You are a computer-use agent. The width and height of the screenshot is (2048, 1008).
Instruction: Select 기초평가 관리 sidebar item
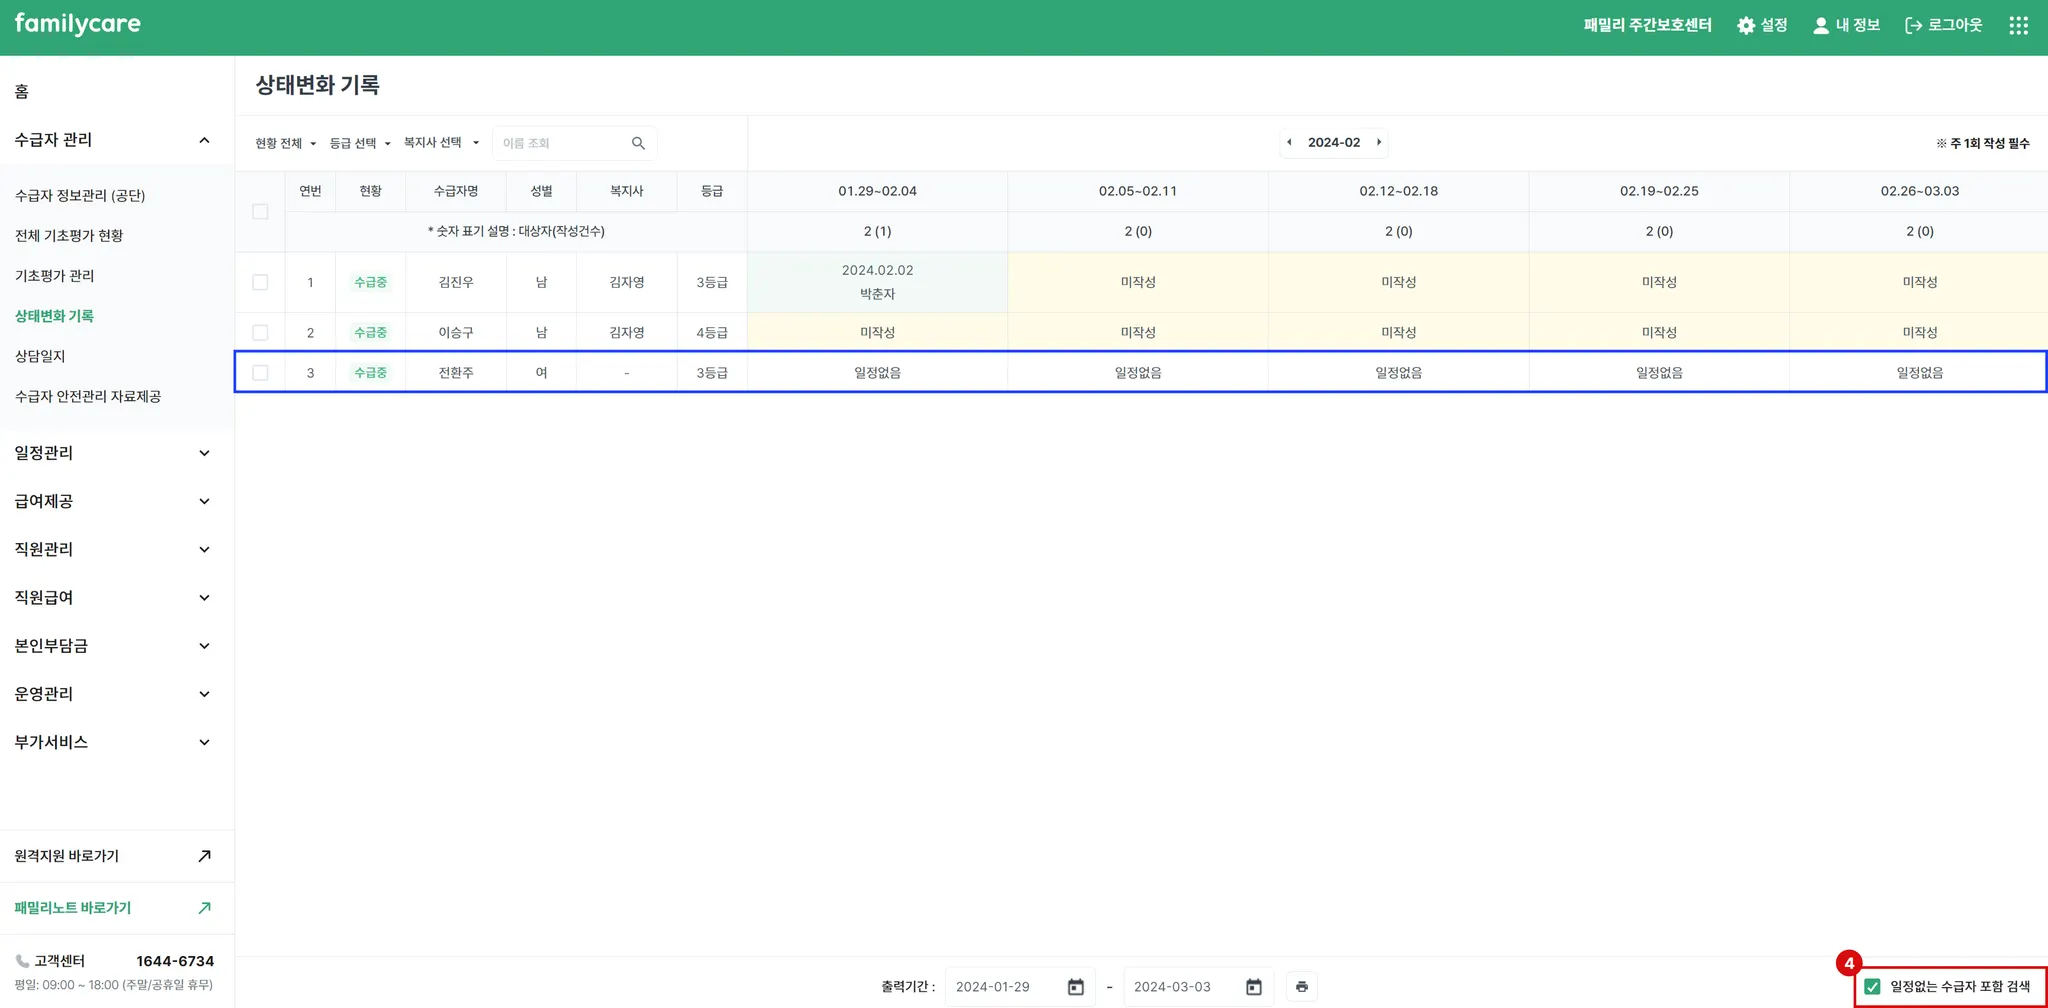point(55,276)
